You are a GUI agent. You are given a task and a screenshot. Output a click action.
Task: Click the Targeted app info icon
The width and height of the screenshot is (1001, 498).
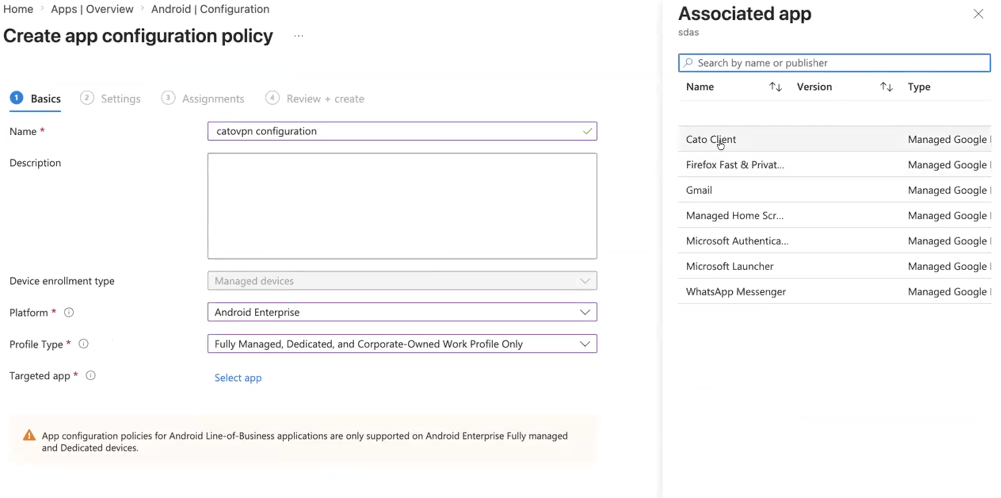(91, 375)
